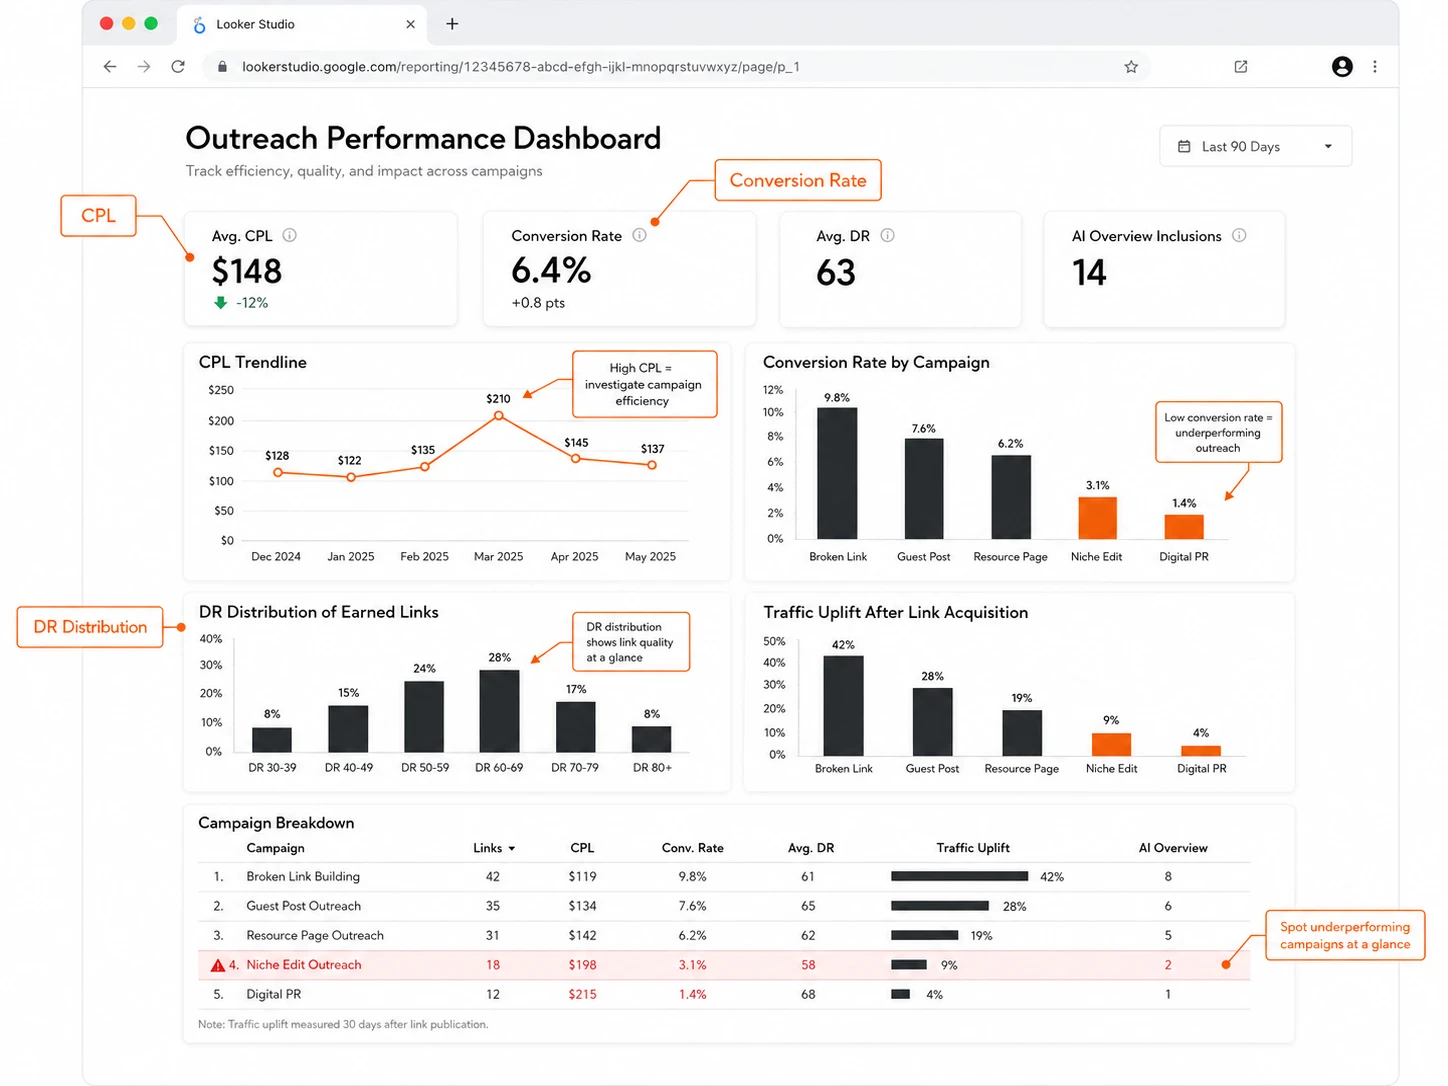This screenshot has height=1086, width=1448.
Task: Open the profile account icon
Action: point(1342,67)
